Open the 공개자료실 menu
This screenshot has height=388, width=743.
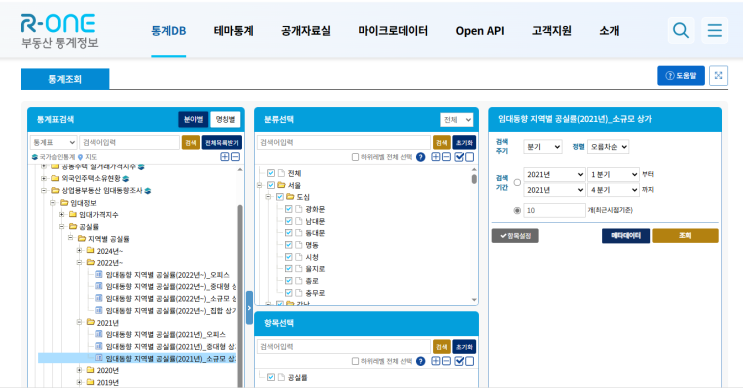click(306, 31)
